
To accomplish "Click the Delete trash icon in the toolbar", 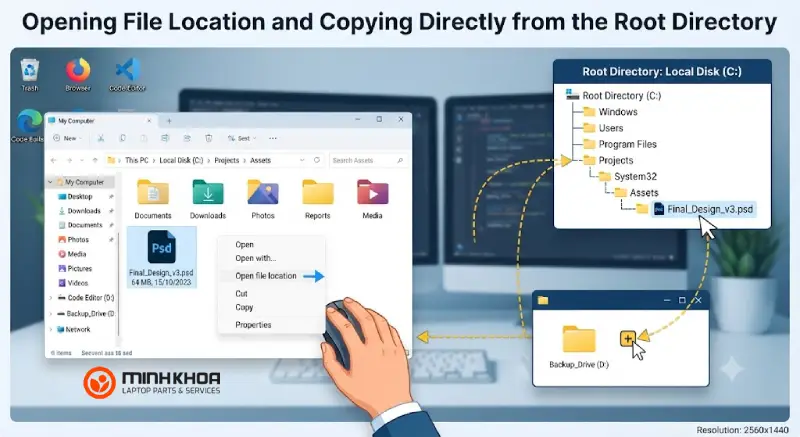I will (209, 138).
